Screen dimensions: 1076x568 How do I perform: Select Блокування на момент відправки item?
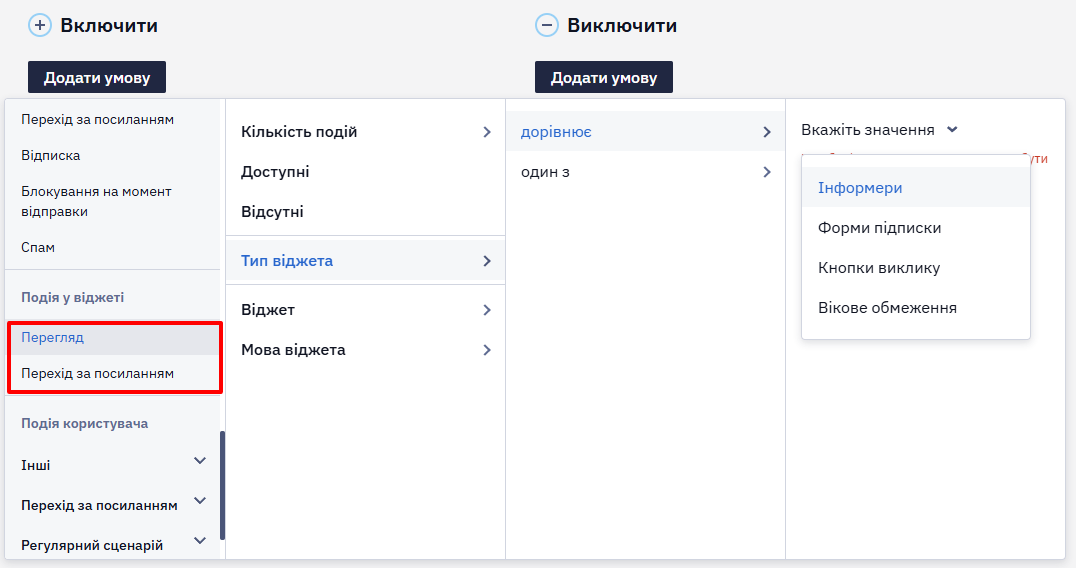(x=96, y=202)
